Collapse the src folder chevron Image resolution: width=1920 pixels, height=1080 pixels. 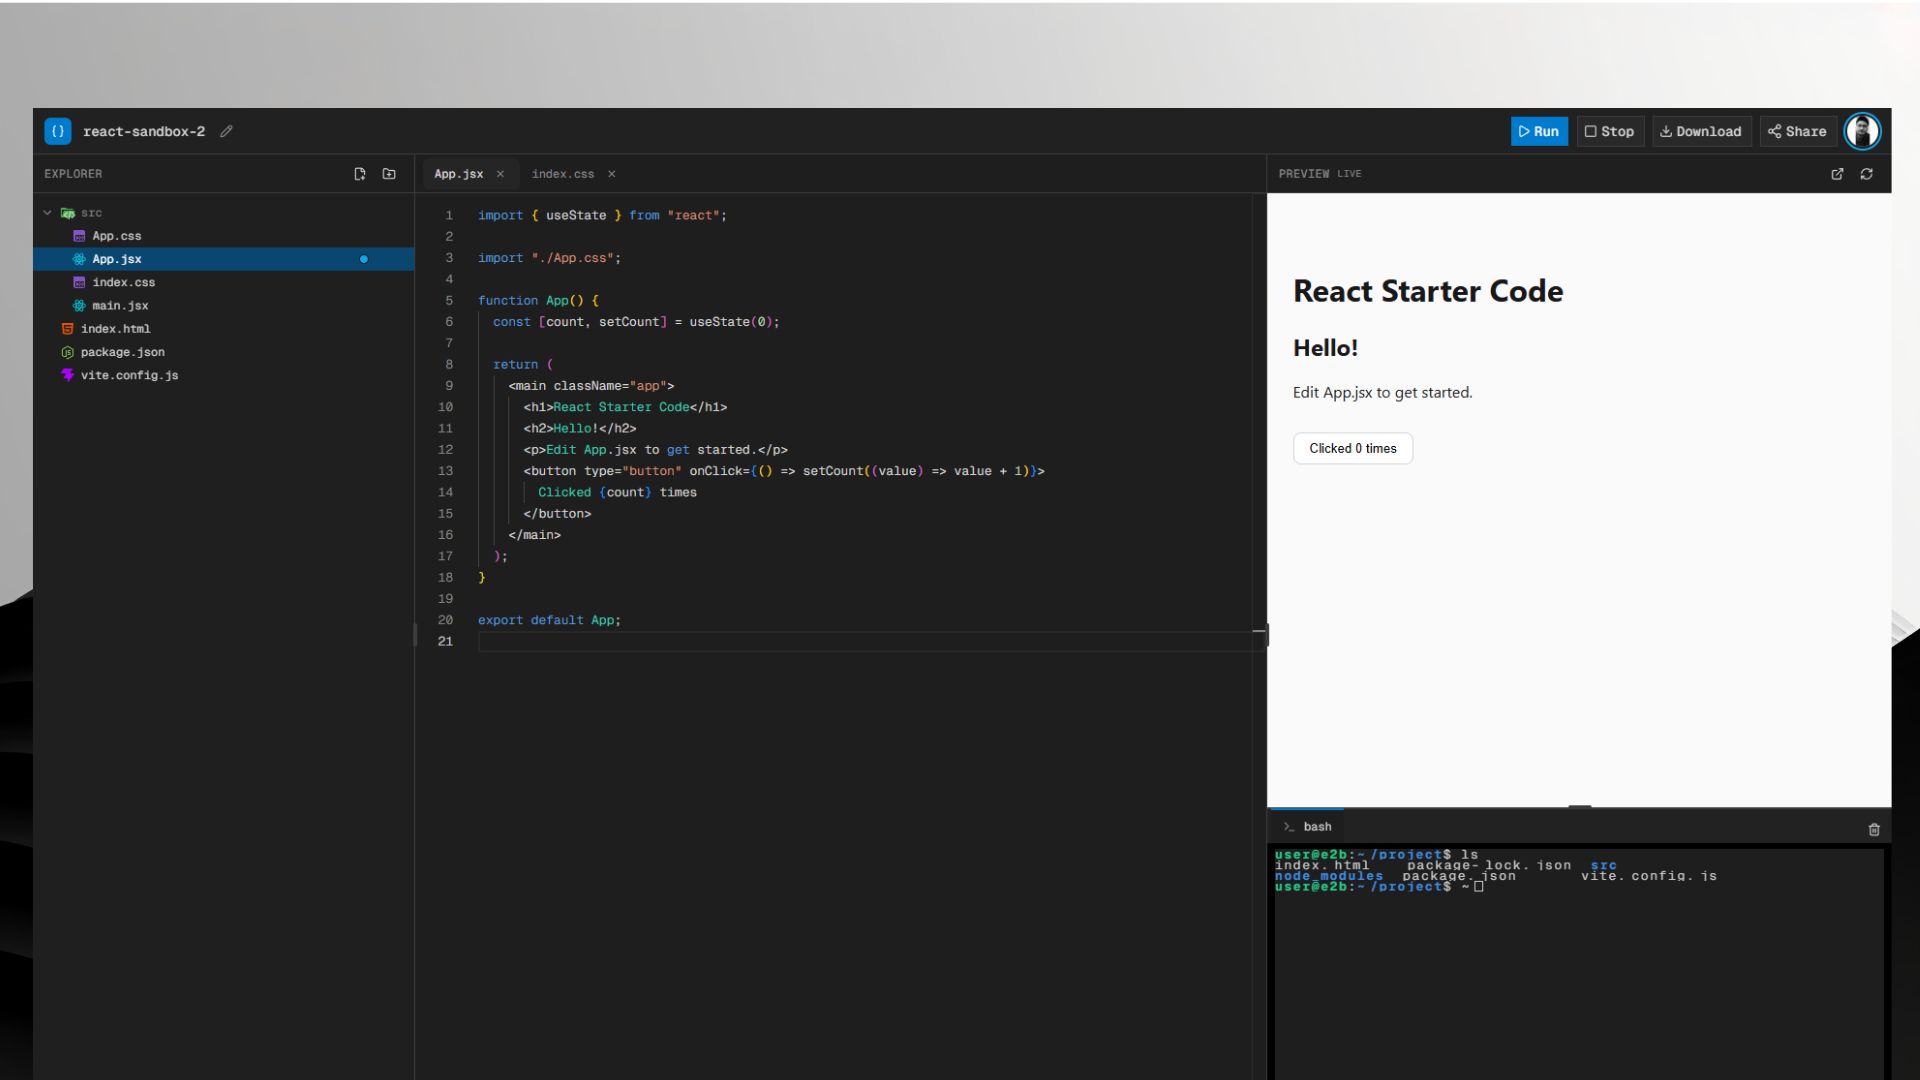(x=47, y=213)
